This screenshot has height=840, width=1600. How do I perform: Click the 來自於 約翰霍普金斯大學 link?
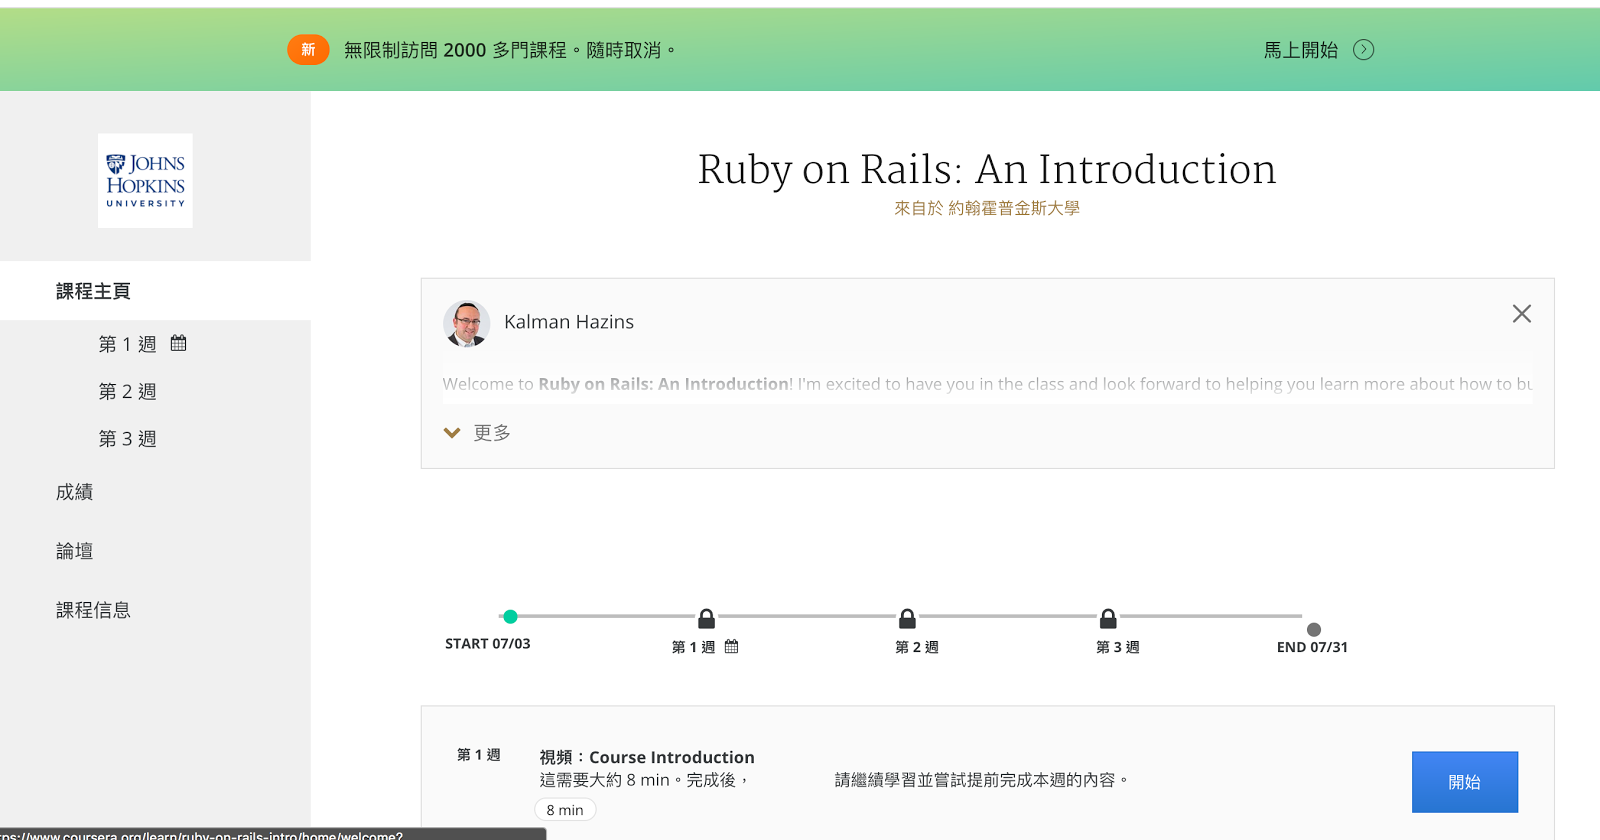click(987, 208)
